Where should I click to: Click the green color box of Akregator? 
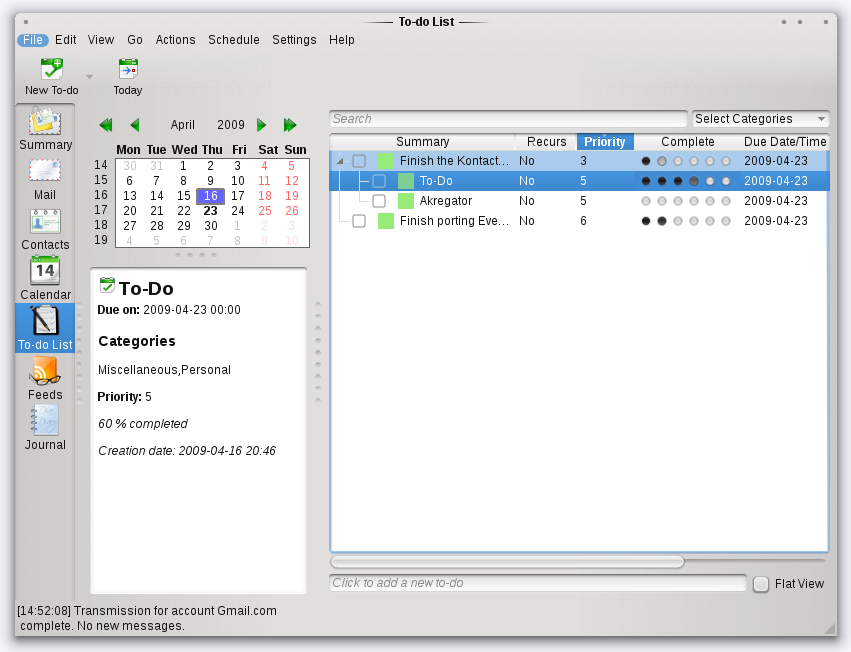pyautogui.click(x=405, y=201)
